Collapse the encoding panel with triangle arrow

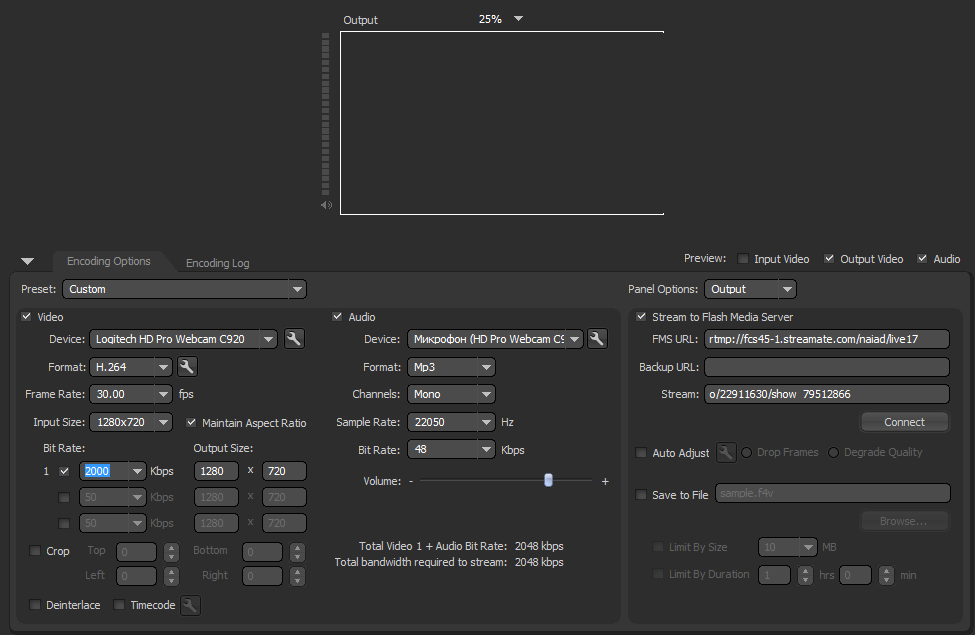[27, 262]
